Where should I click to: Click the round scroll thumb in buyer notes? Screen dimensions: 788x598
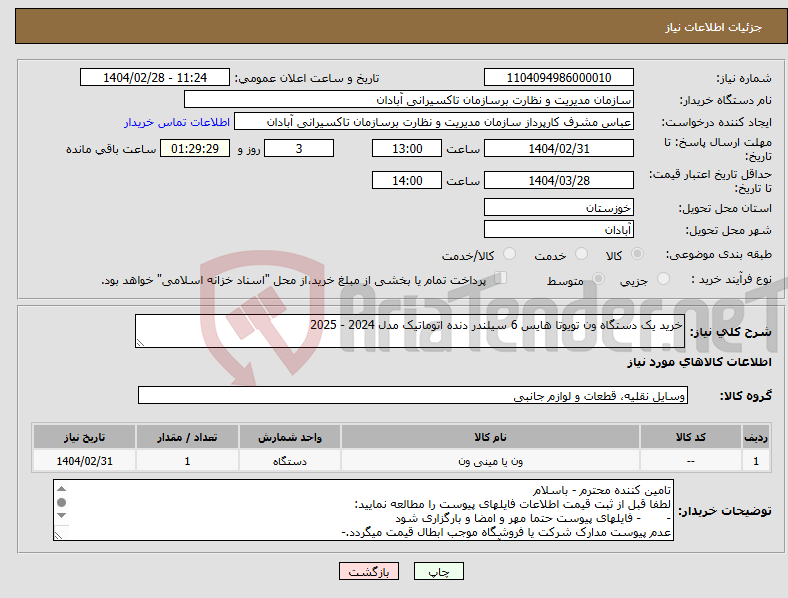[x=61, y=503]
